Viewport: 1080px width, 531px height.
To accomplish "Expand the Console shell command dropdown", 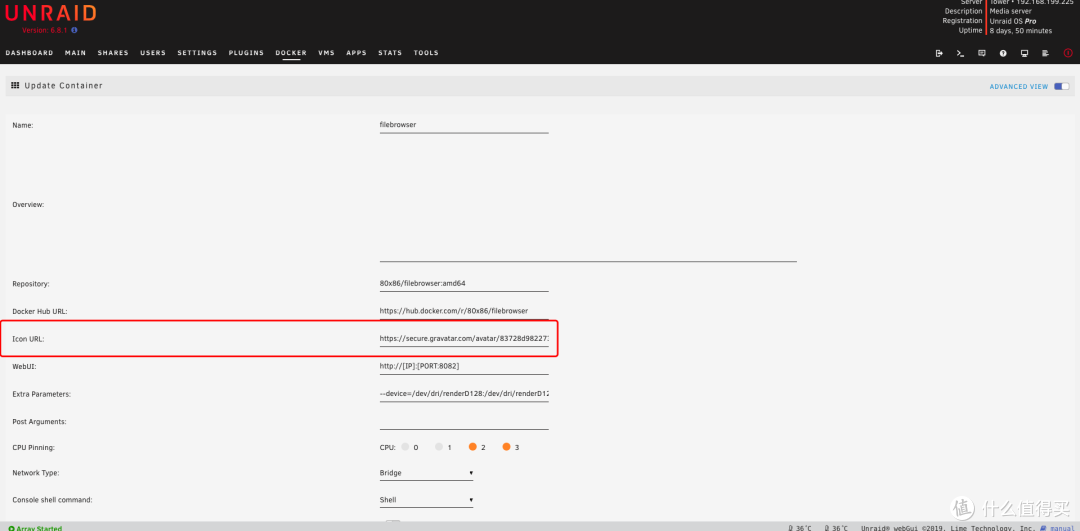I will click(x=426, y=500).
